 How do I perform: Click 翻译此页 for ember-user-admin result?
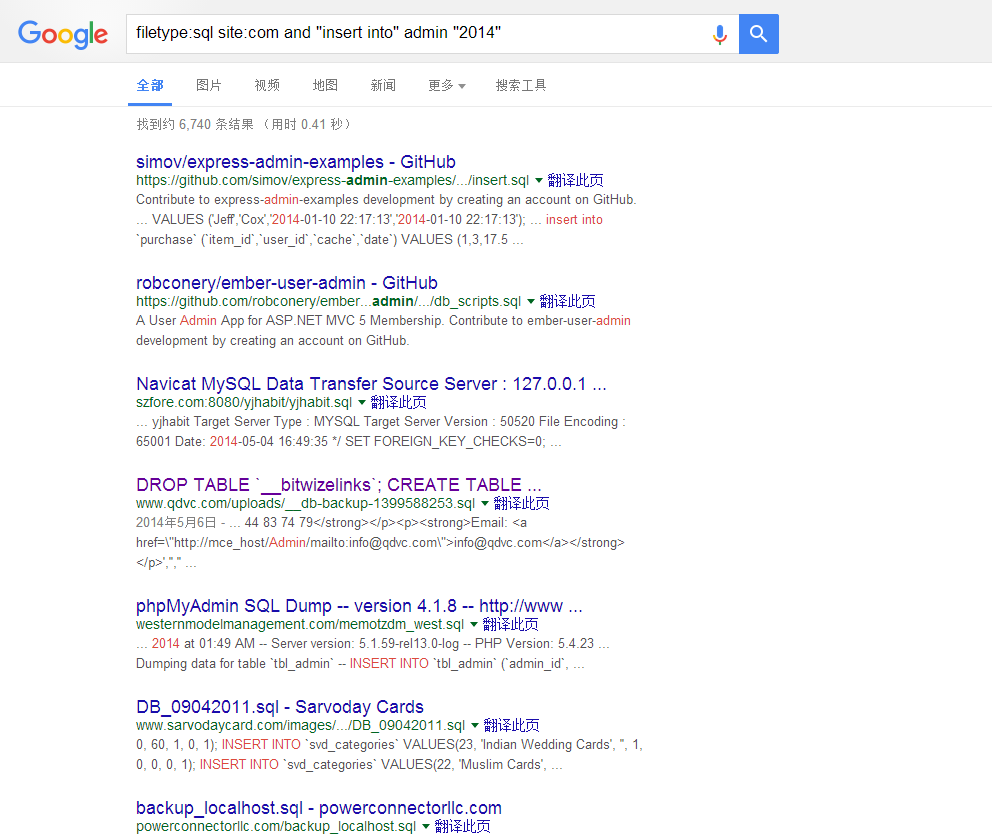coord(567,301)
